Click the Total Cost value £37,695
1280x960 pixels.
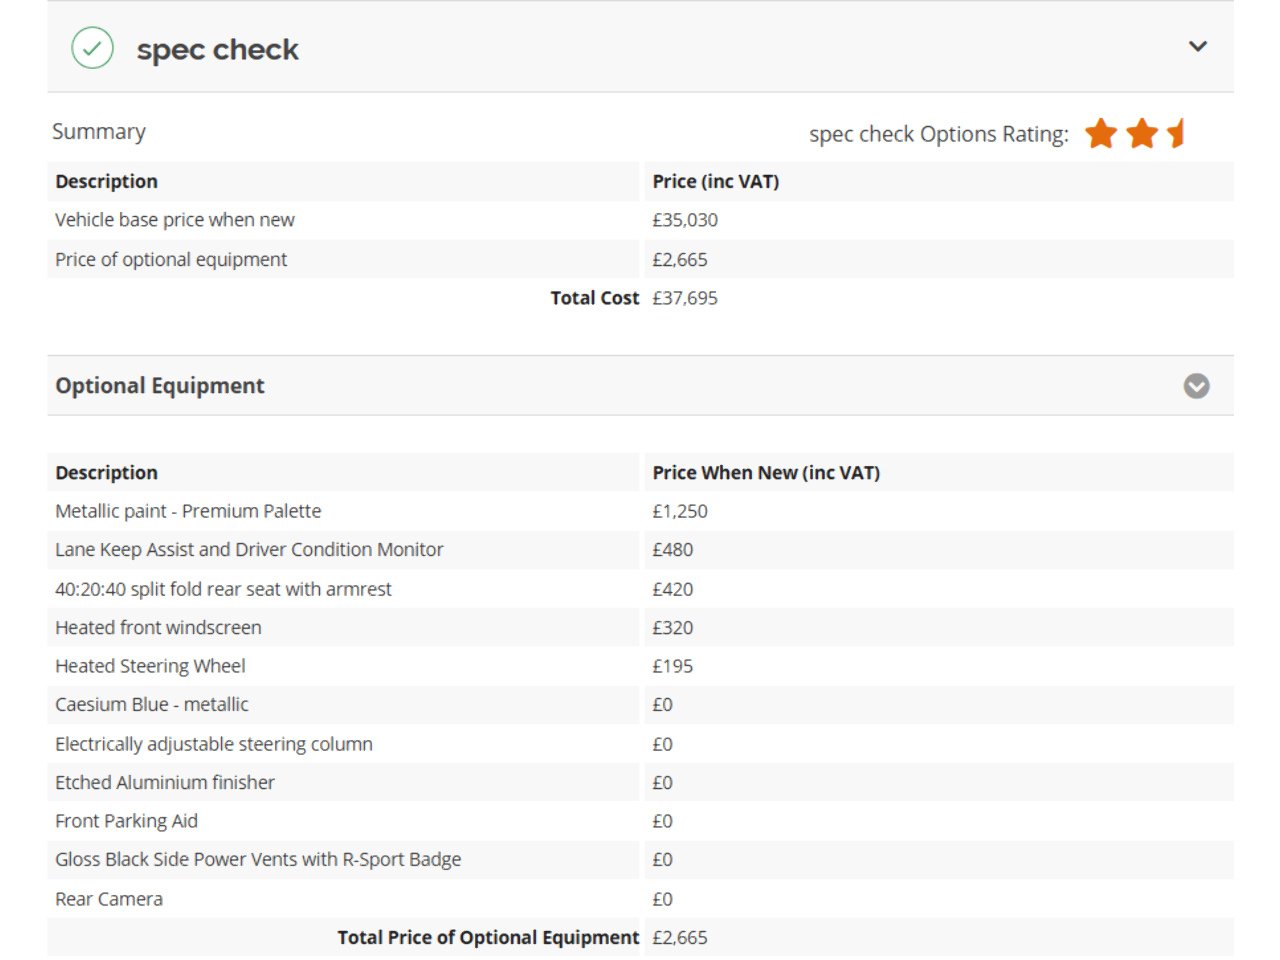tap(685, 298)
